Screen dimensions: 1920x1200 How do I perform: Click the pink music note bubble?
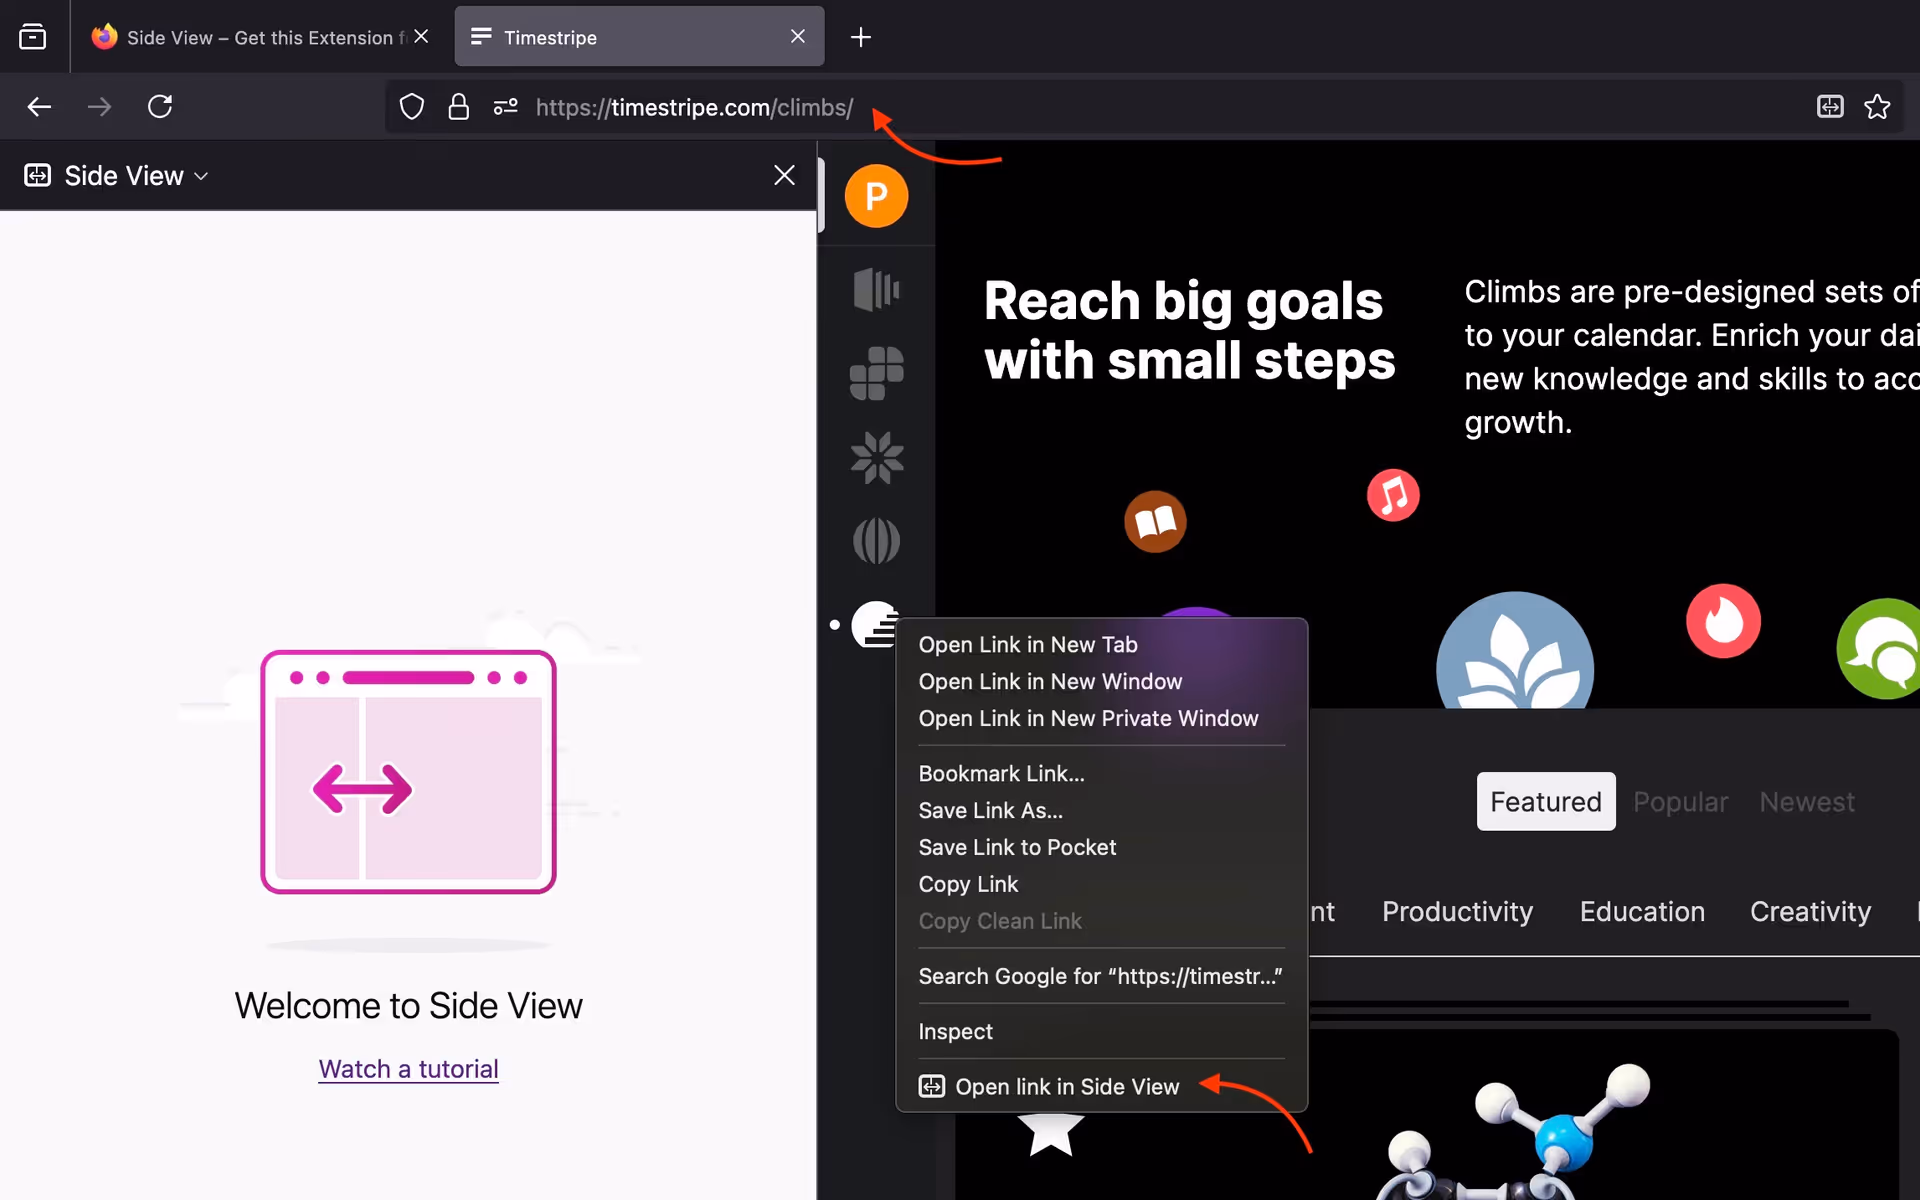[x=1393, y=495]
